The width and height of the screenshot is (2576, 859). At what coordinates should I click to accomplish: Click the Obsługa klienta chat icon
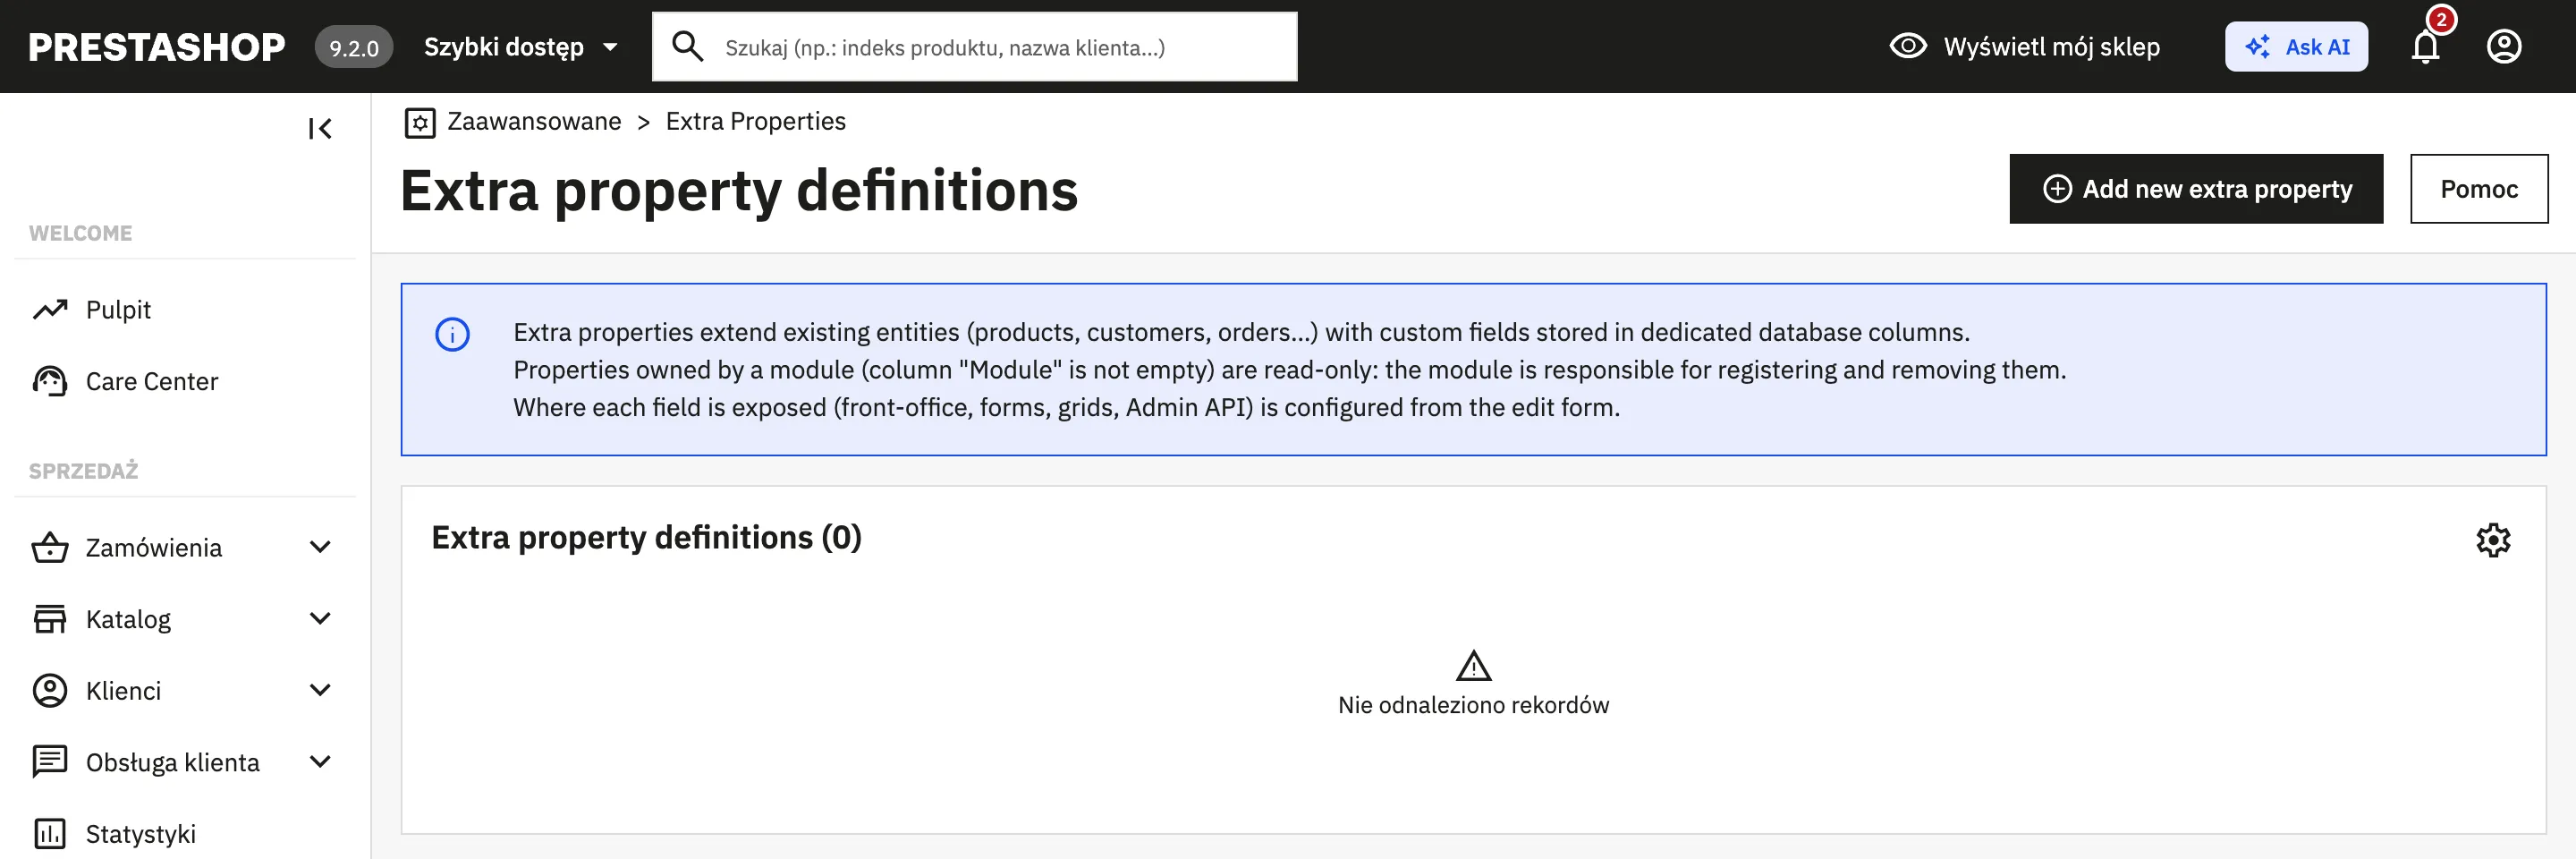tap(50, 762)
